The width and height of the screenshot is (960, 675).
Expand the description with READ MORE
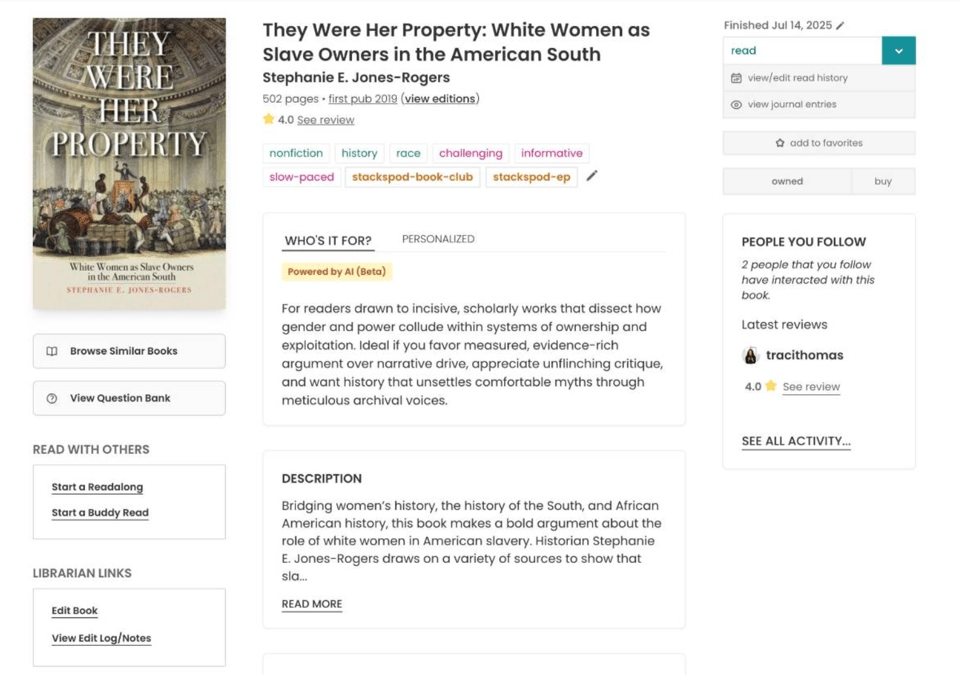point(311,604)
